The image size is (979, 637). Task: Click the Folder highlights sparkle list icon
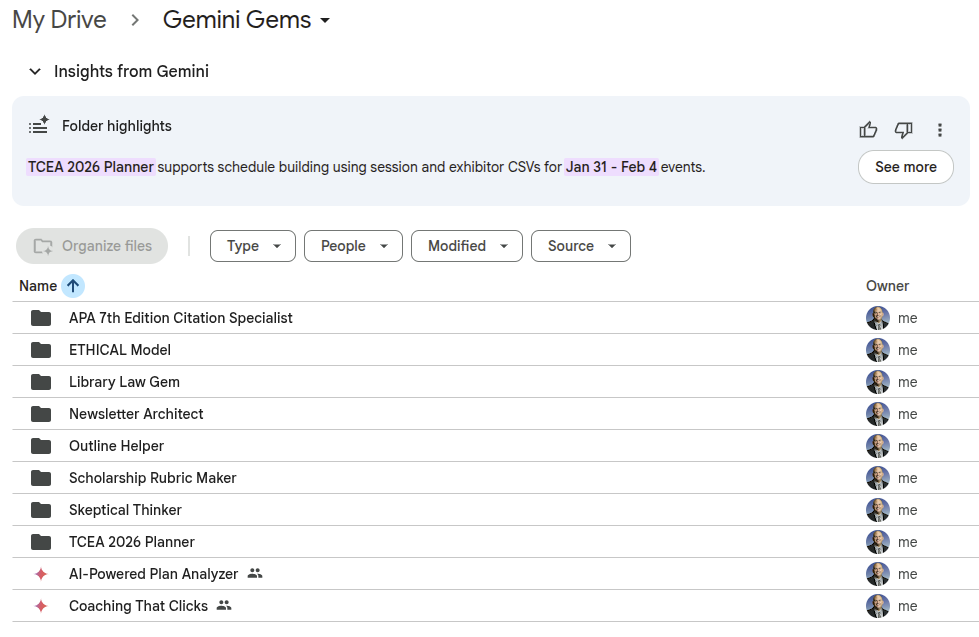coord(39,126)
